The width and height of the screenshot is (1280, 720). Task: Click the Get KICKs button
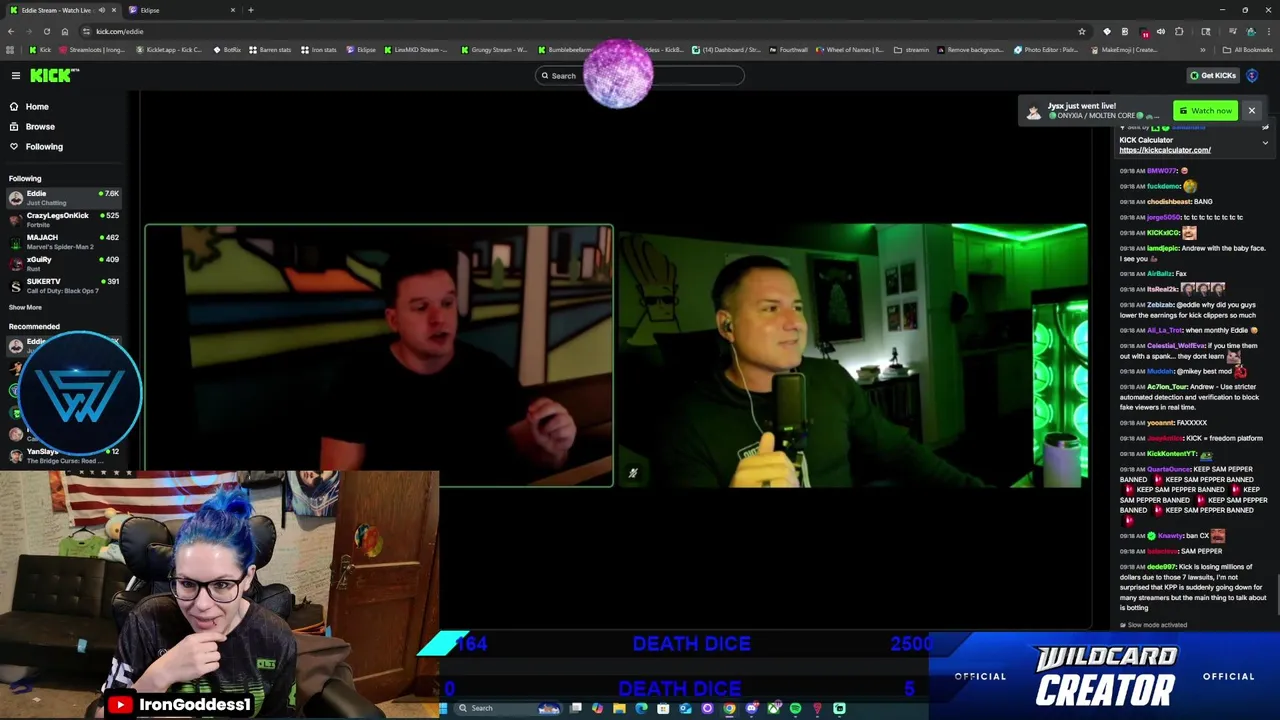click(1213, 75)
